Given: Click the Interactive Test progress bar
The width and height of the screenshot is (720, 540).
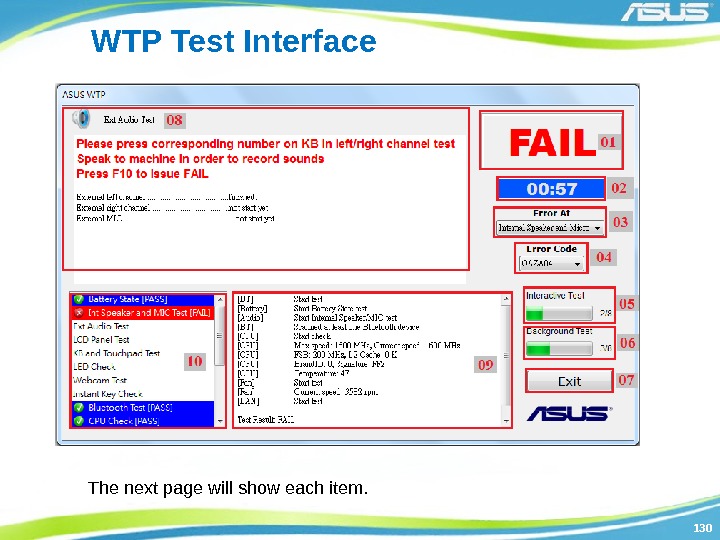Looking at the screenshot, I should 559,313.
